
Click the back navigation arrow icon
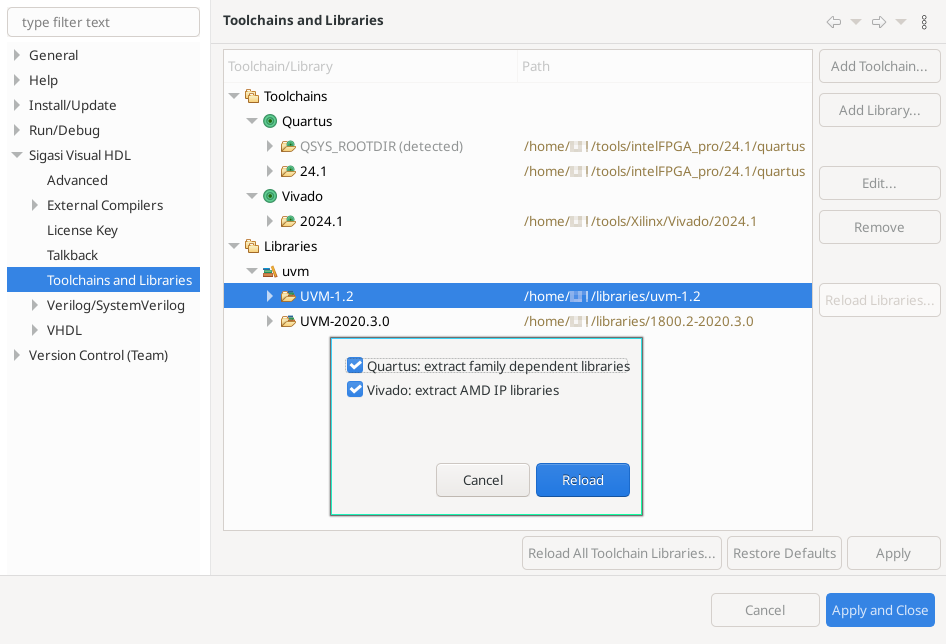(834, 22)
